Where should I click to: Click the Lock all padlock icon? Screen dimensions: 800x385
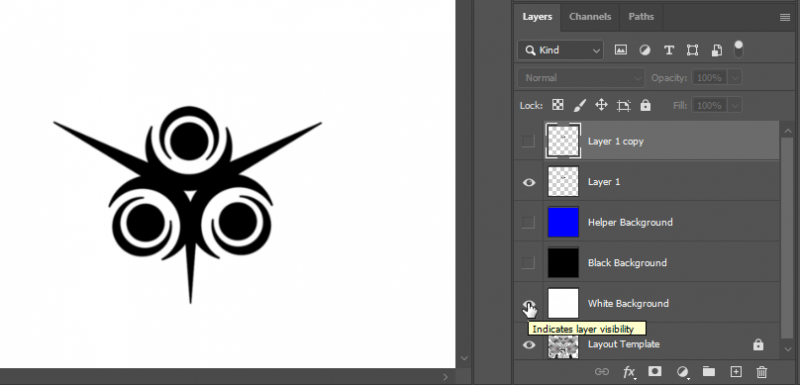click(645, 105)
